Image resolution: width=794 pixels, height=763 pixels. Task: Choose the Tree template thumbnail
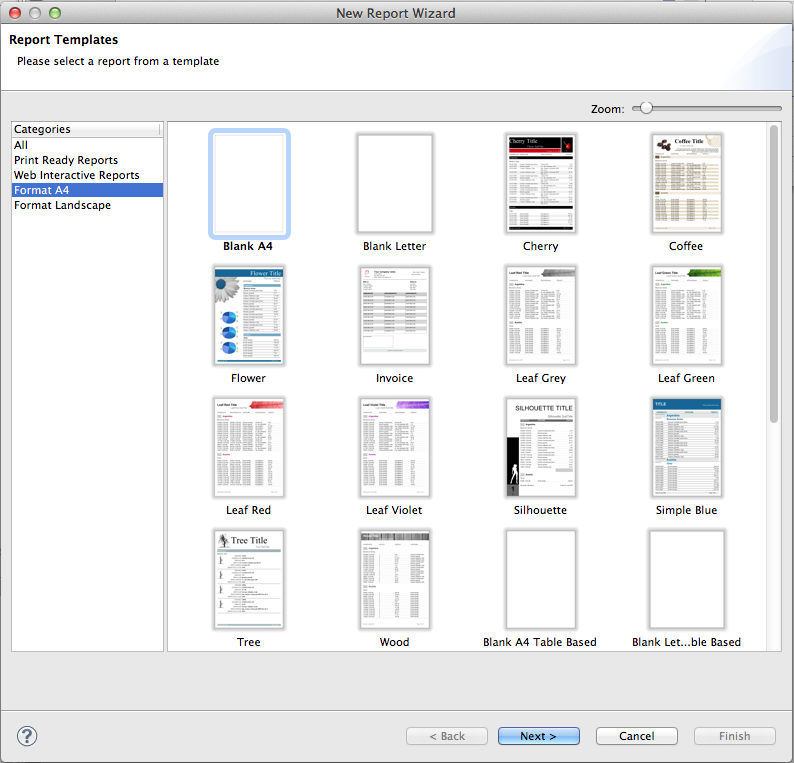point(249,580)
